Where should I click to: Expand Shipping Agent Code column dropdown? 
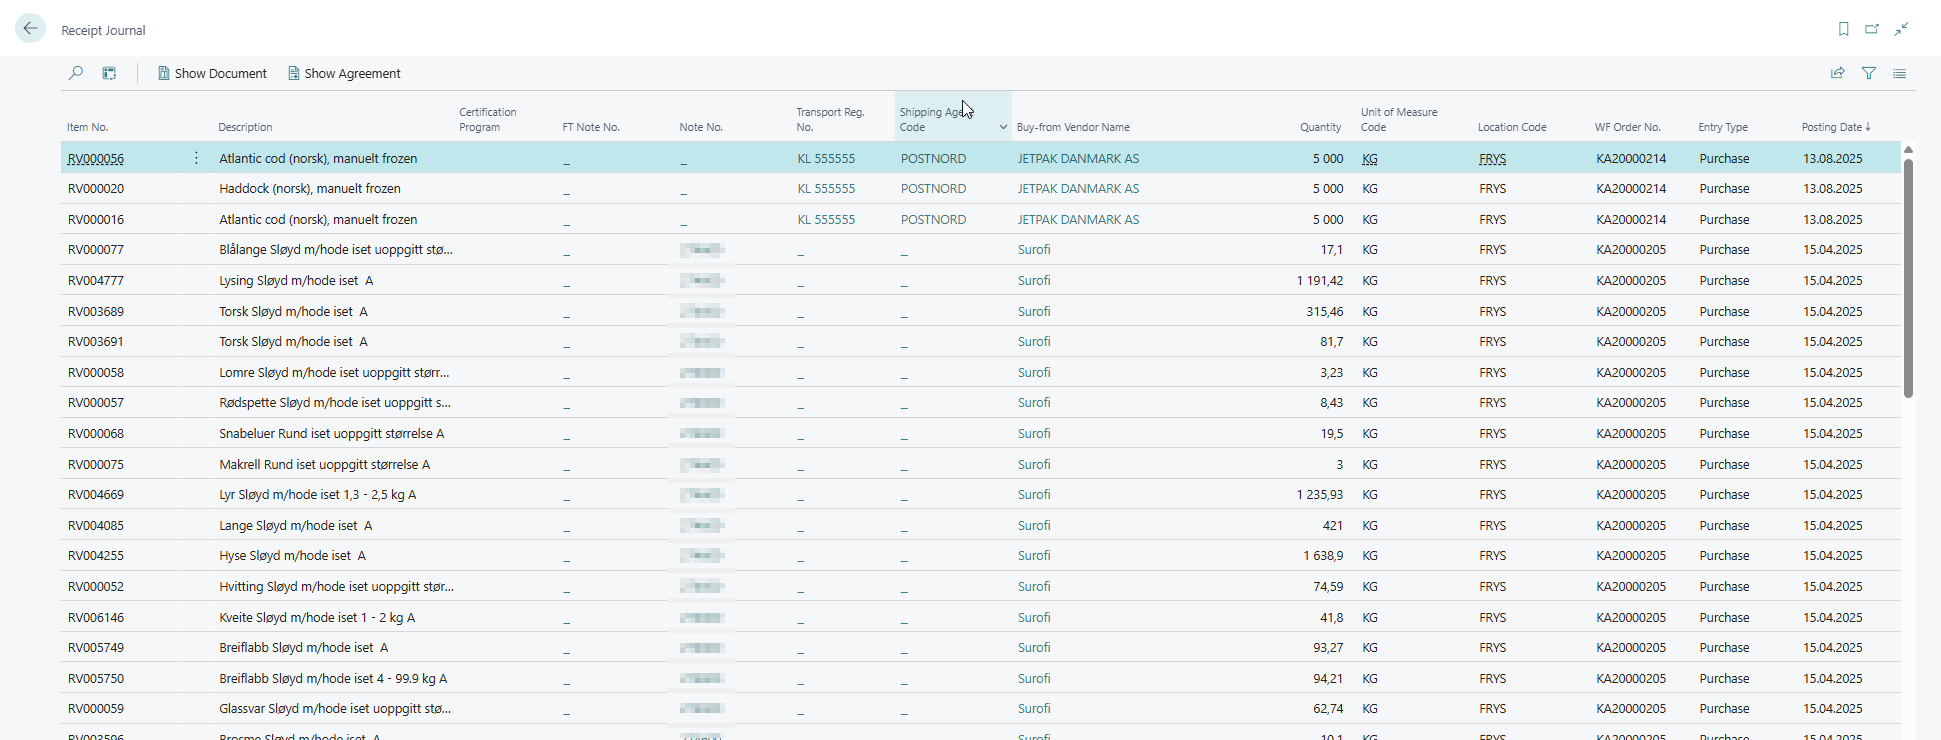point(1002,127)
